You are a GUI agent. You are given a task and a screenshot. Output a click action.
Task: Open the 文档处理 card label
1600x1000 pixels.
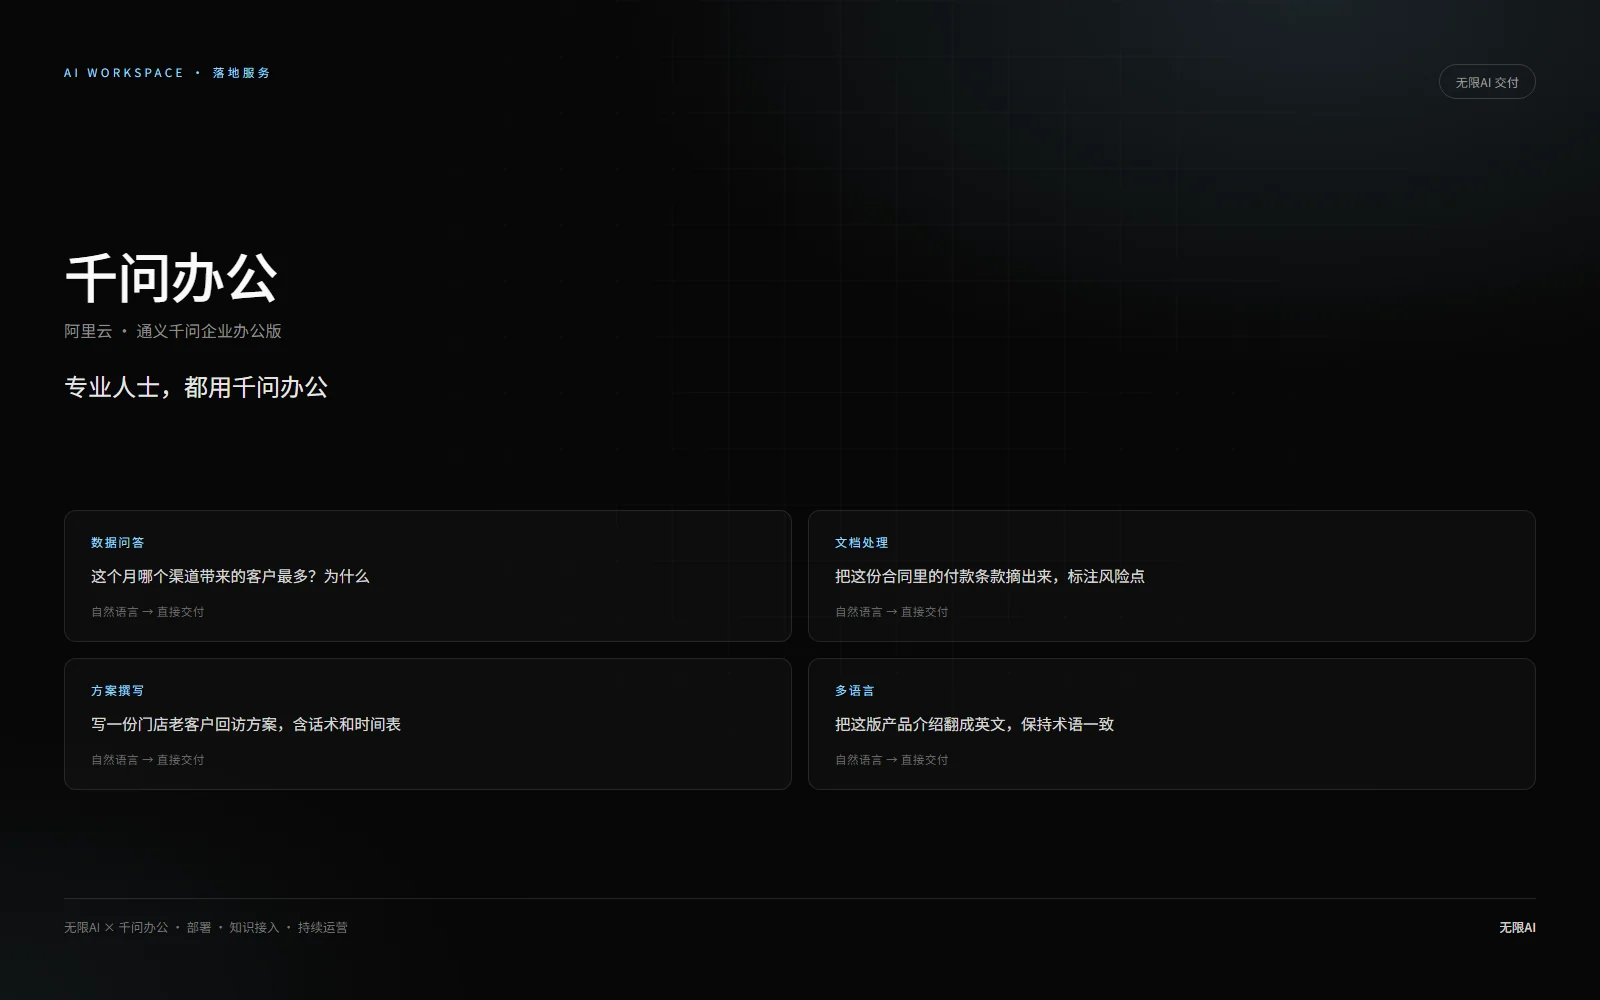click(862, 543)
